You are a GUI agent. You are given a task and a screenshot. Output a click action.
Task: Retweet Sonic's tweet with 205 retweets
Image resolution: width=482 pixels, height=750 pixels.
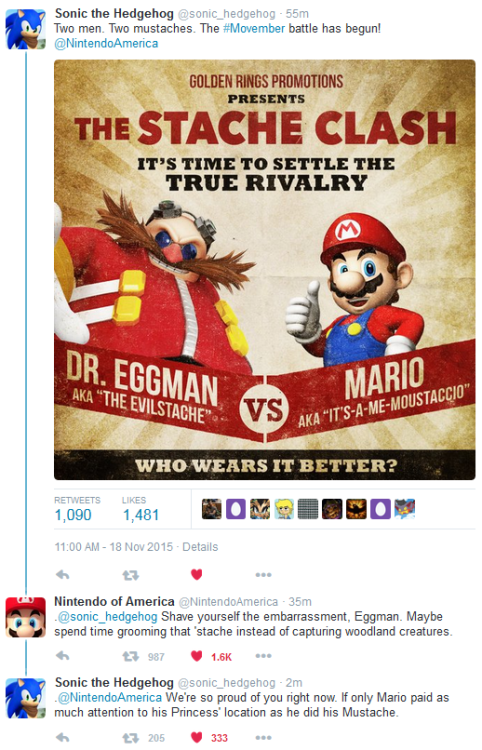coord(130,738)
